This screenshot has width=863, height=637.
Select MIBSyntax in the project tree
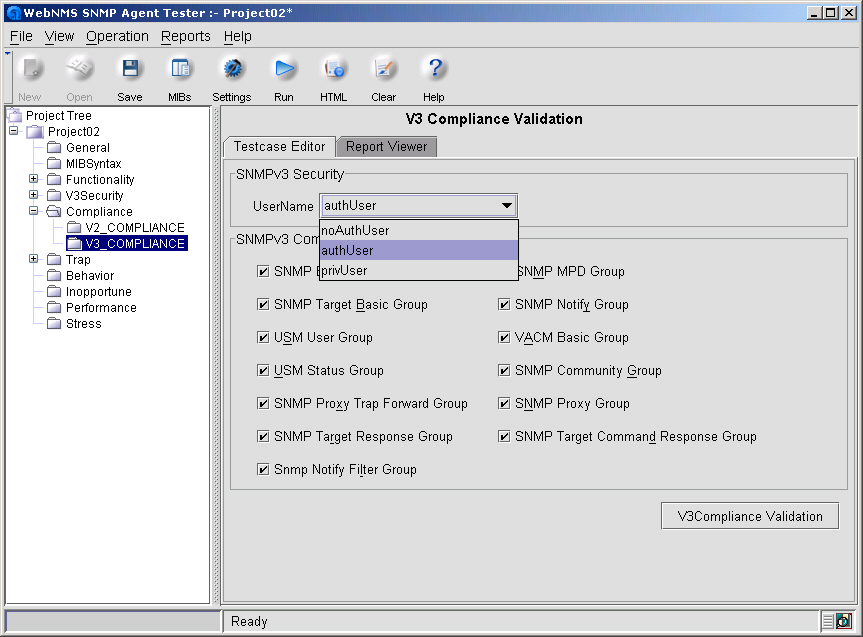[x=94, y=164]
